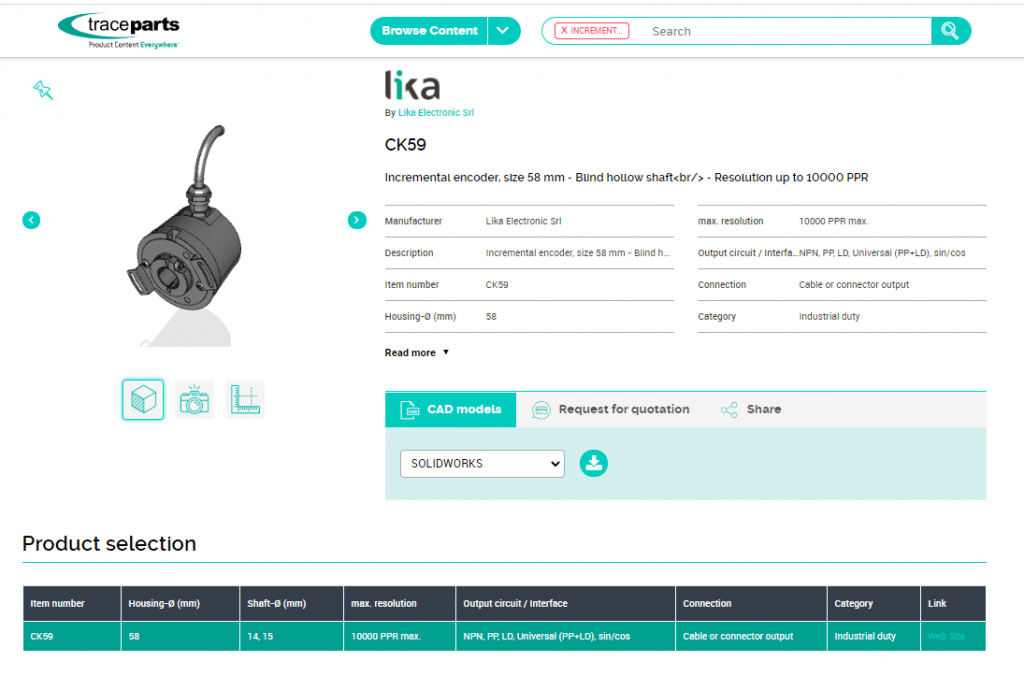Click the magnifying glass search icon
1024x676 pixels.
(x=950, y=31)
